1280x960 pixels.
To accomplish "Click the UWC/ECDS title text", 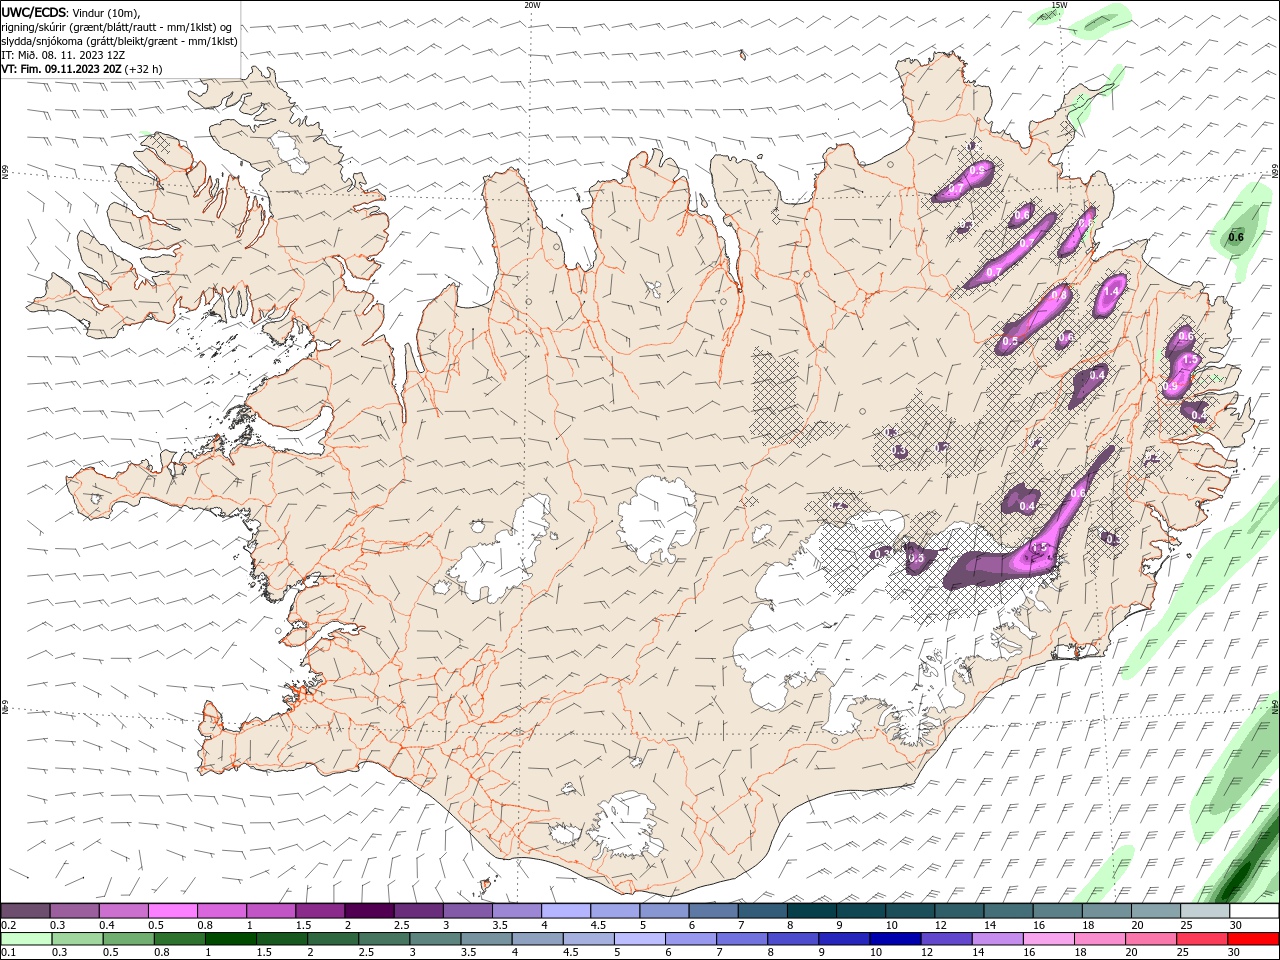I will tap(34, 12).
